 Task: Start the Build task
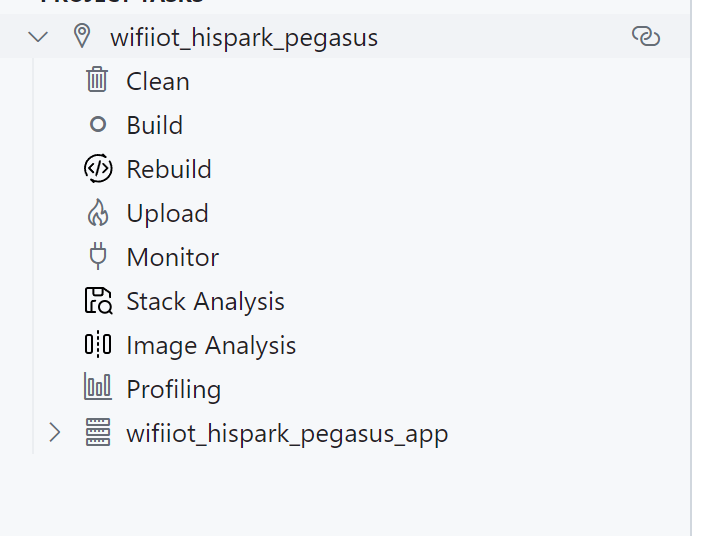[155, 125]
